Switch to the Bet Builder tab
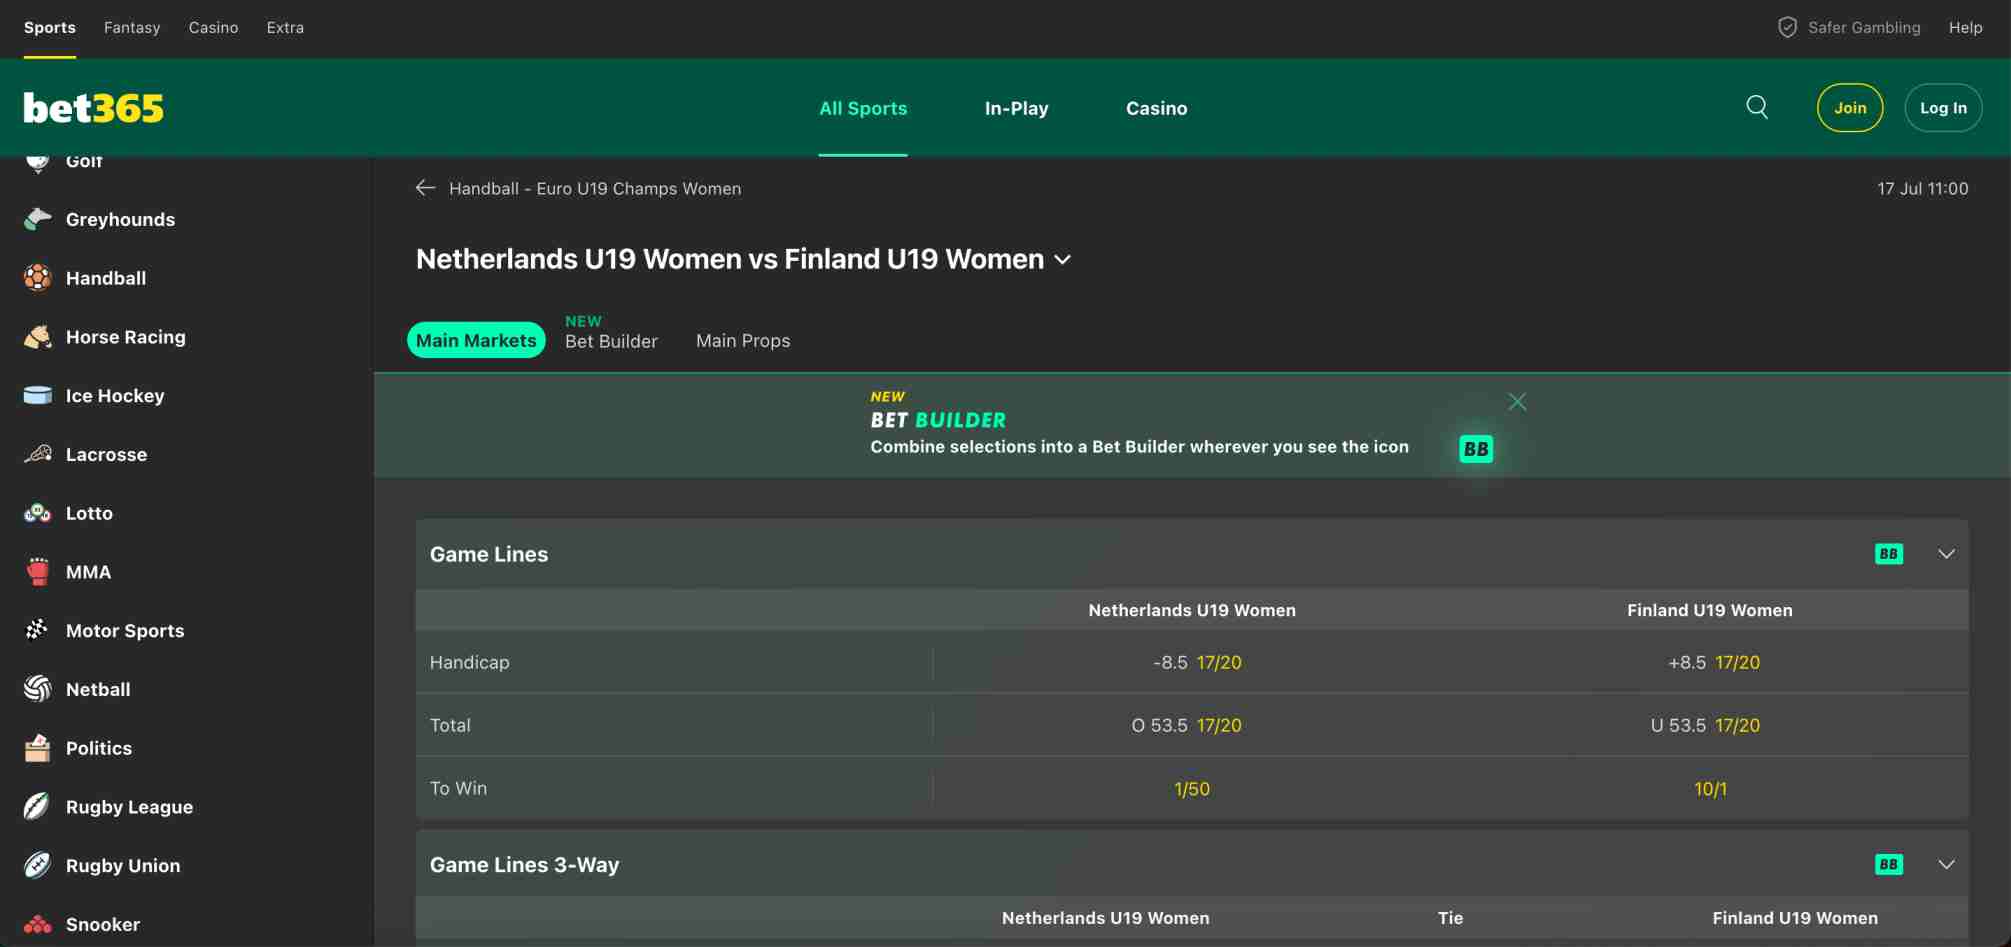Screen dimensions: 2011x947 pyautogui.click(x=611, y=341)
